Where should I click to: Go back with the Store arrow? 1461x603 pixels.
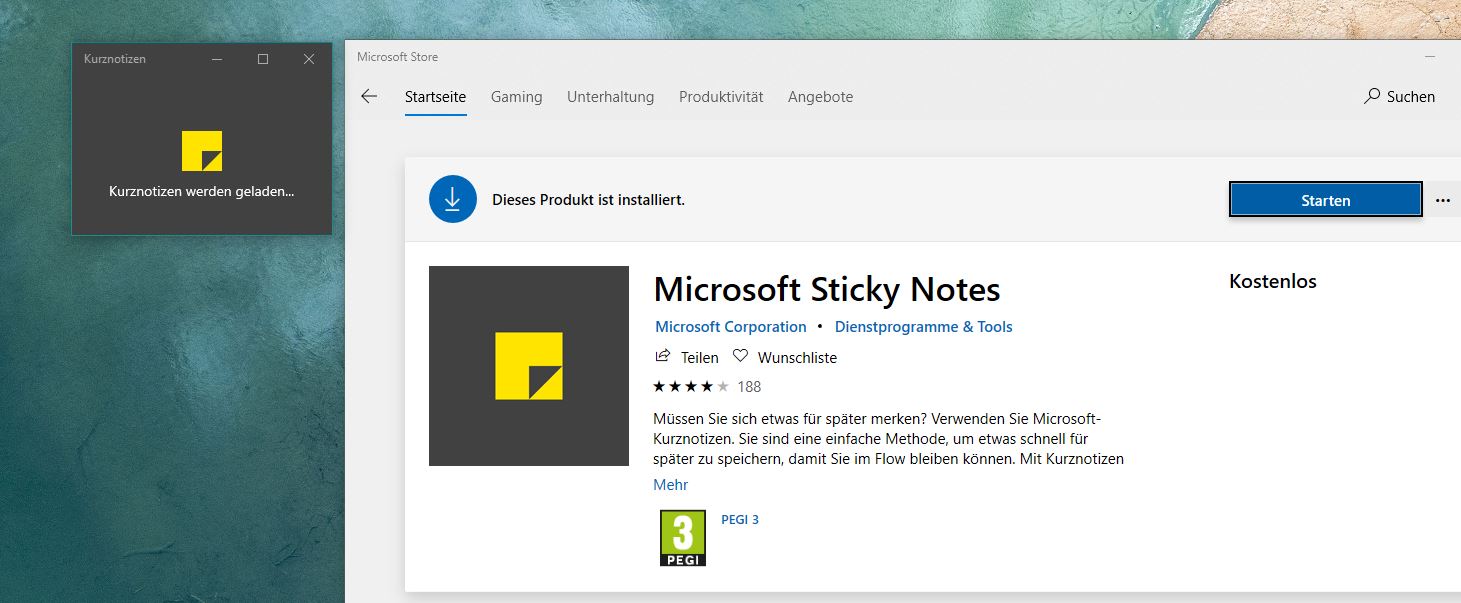pos(369,97)
